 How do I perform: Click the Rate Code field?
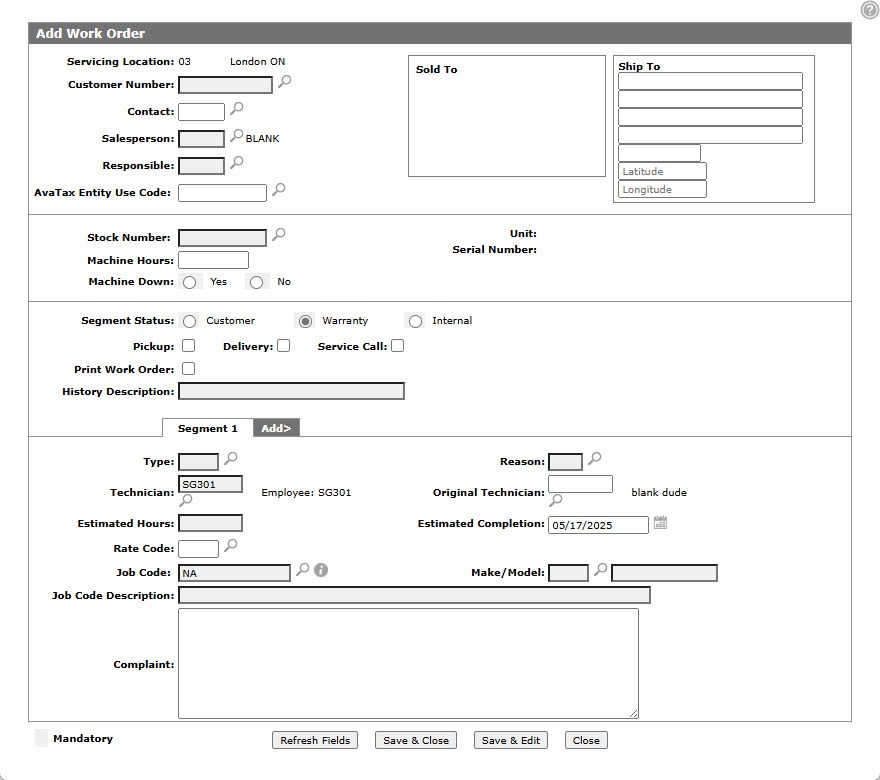[x=199, y=549]
